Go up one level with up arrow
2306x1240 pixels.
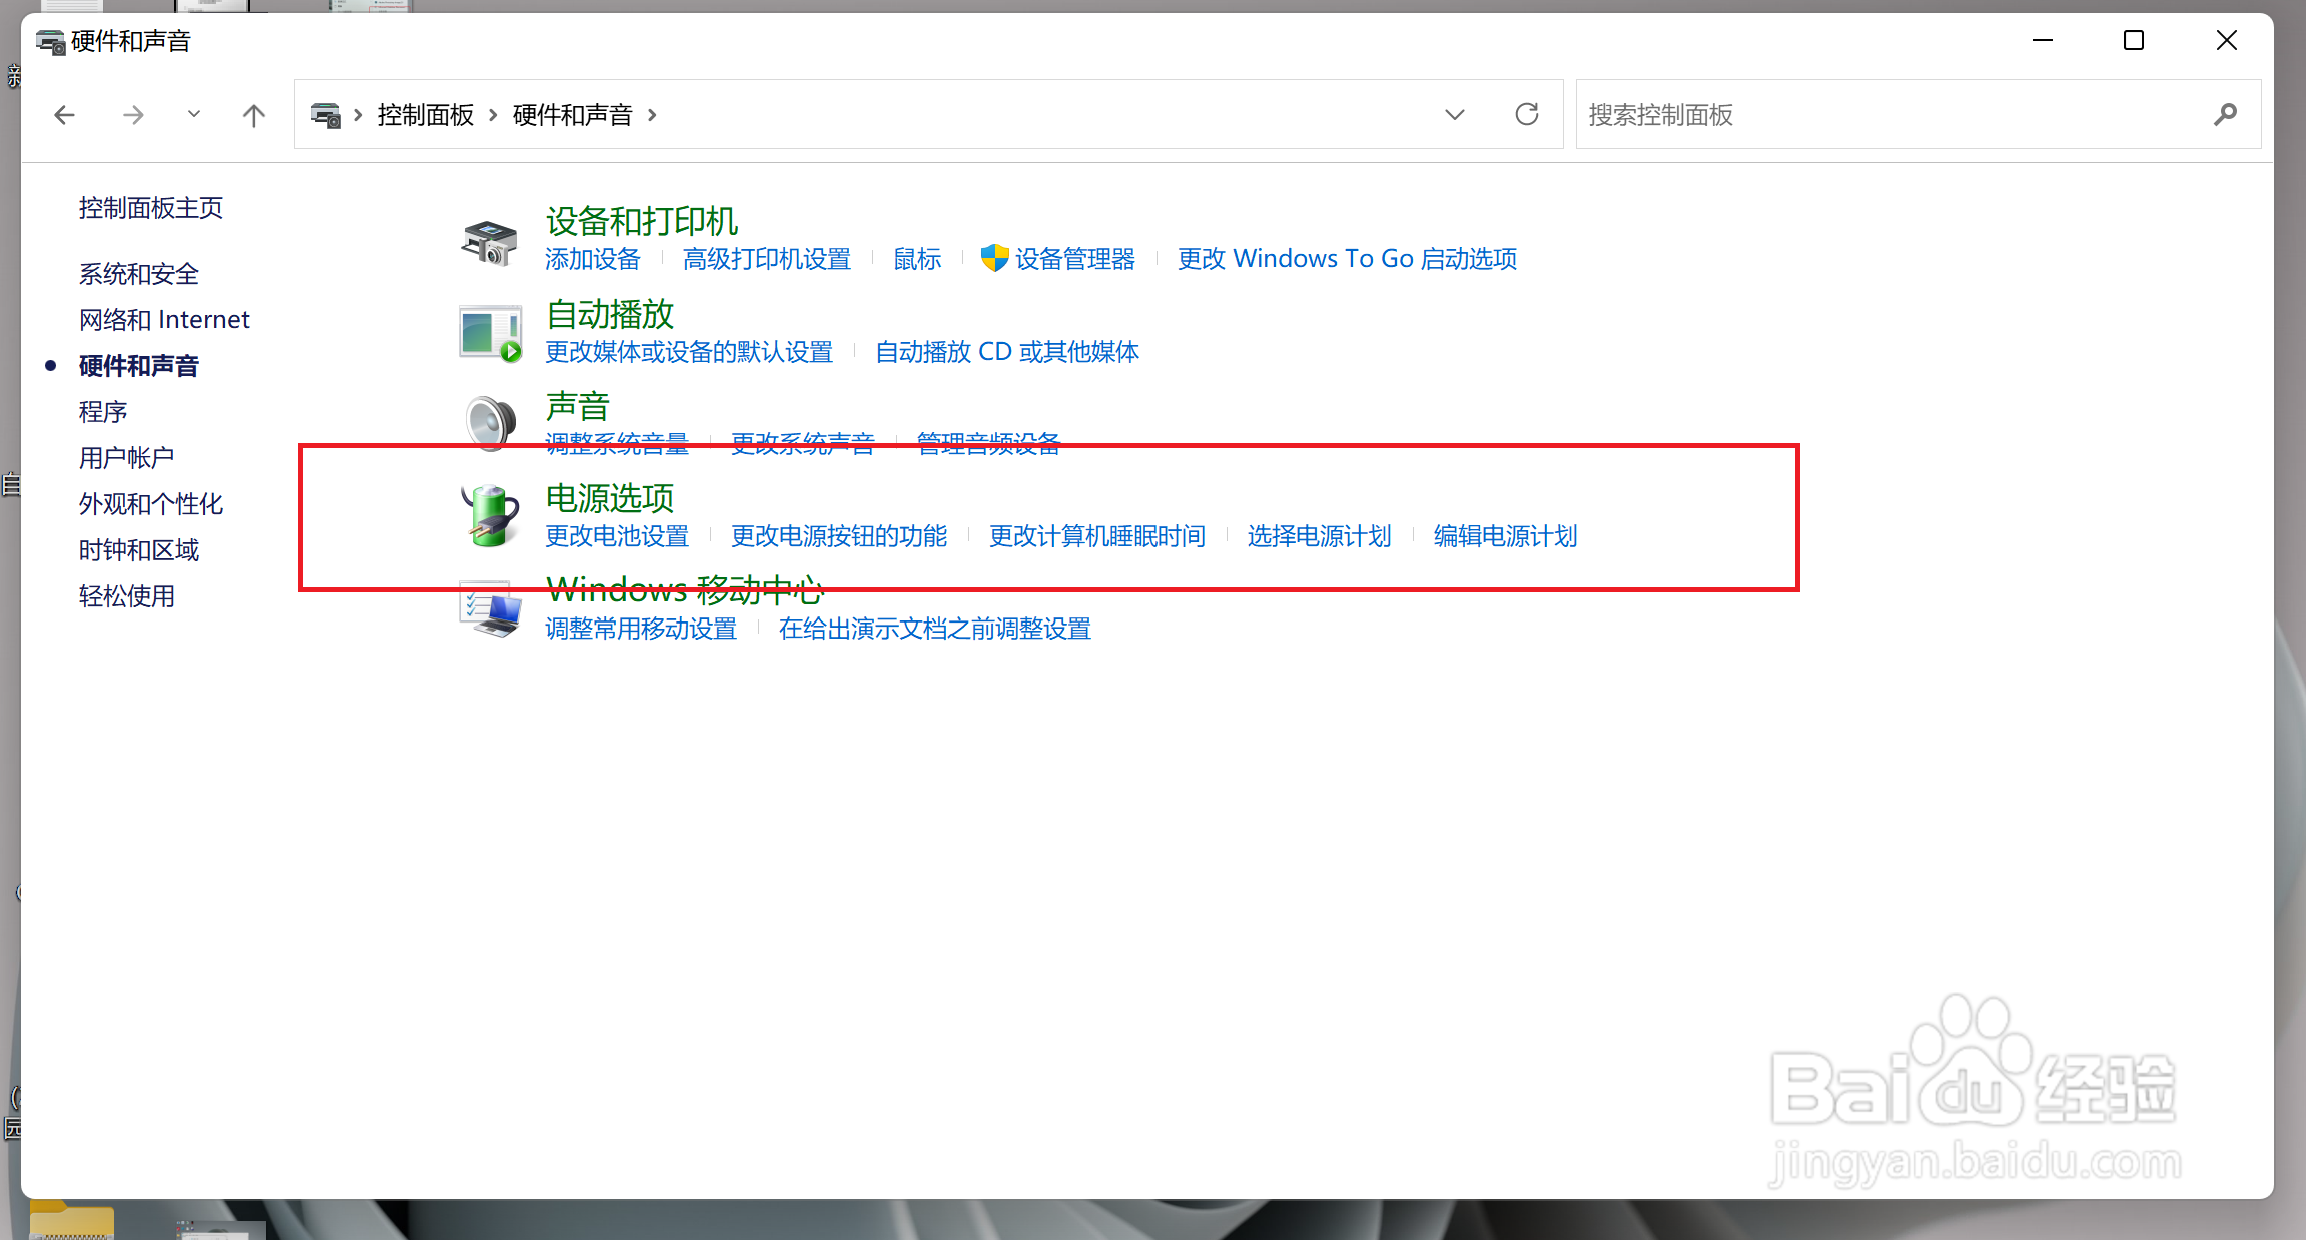click(254, 115)
